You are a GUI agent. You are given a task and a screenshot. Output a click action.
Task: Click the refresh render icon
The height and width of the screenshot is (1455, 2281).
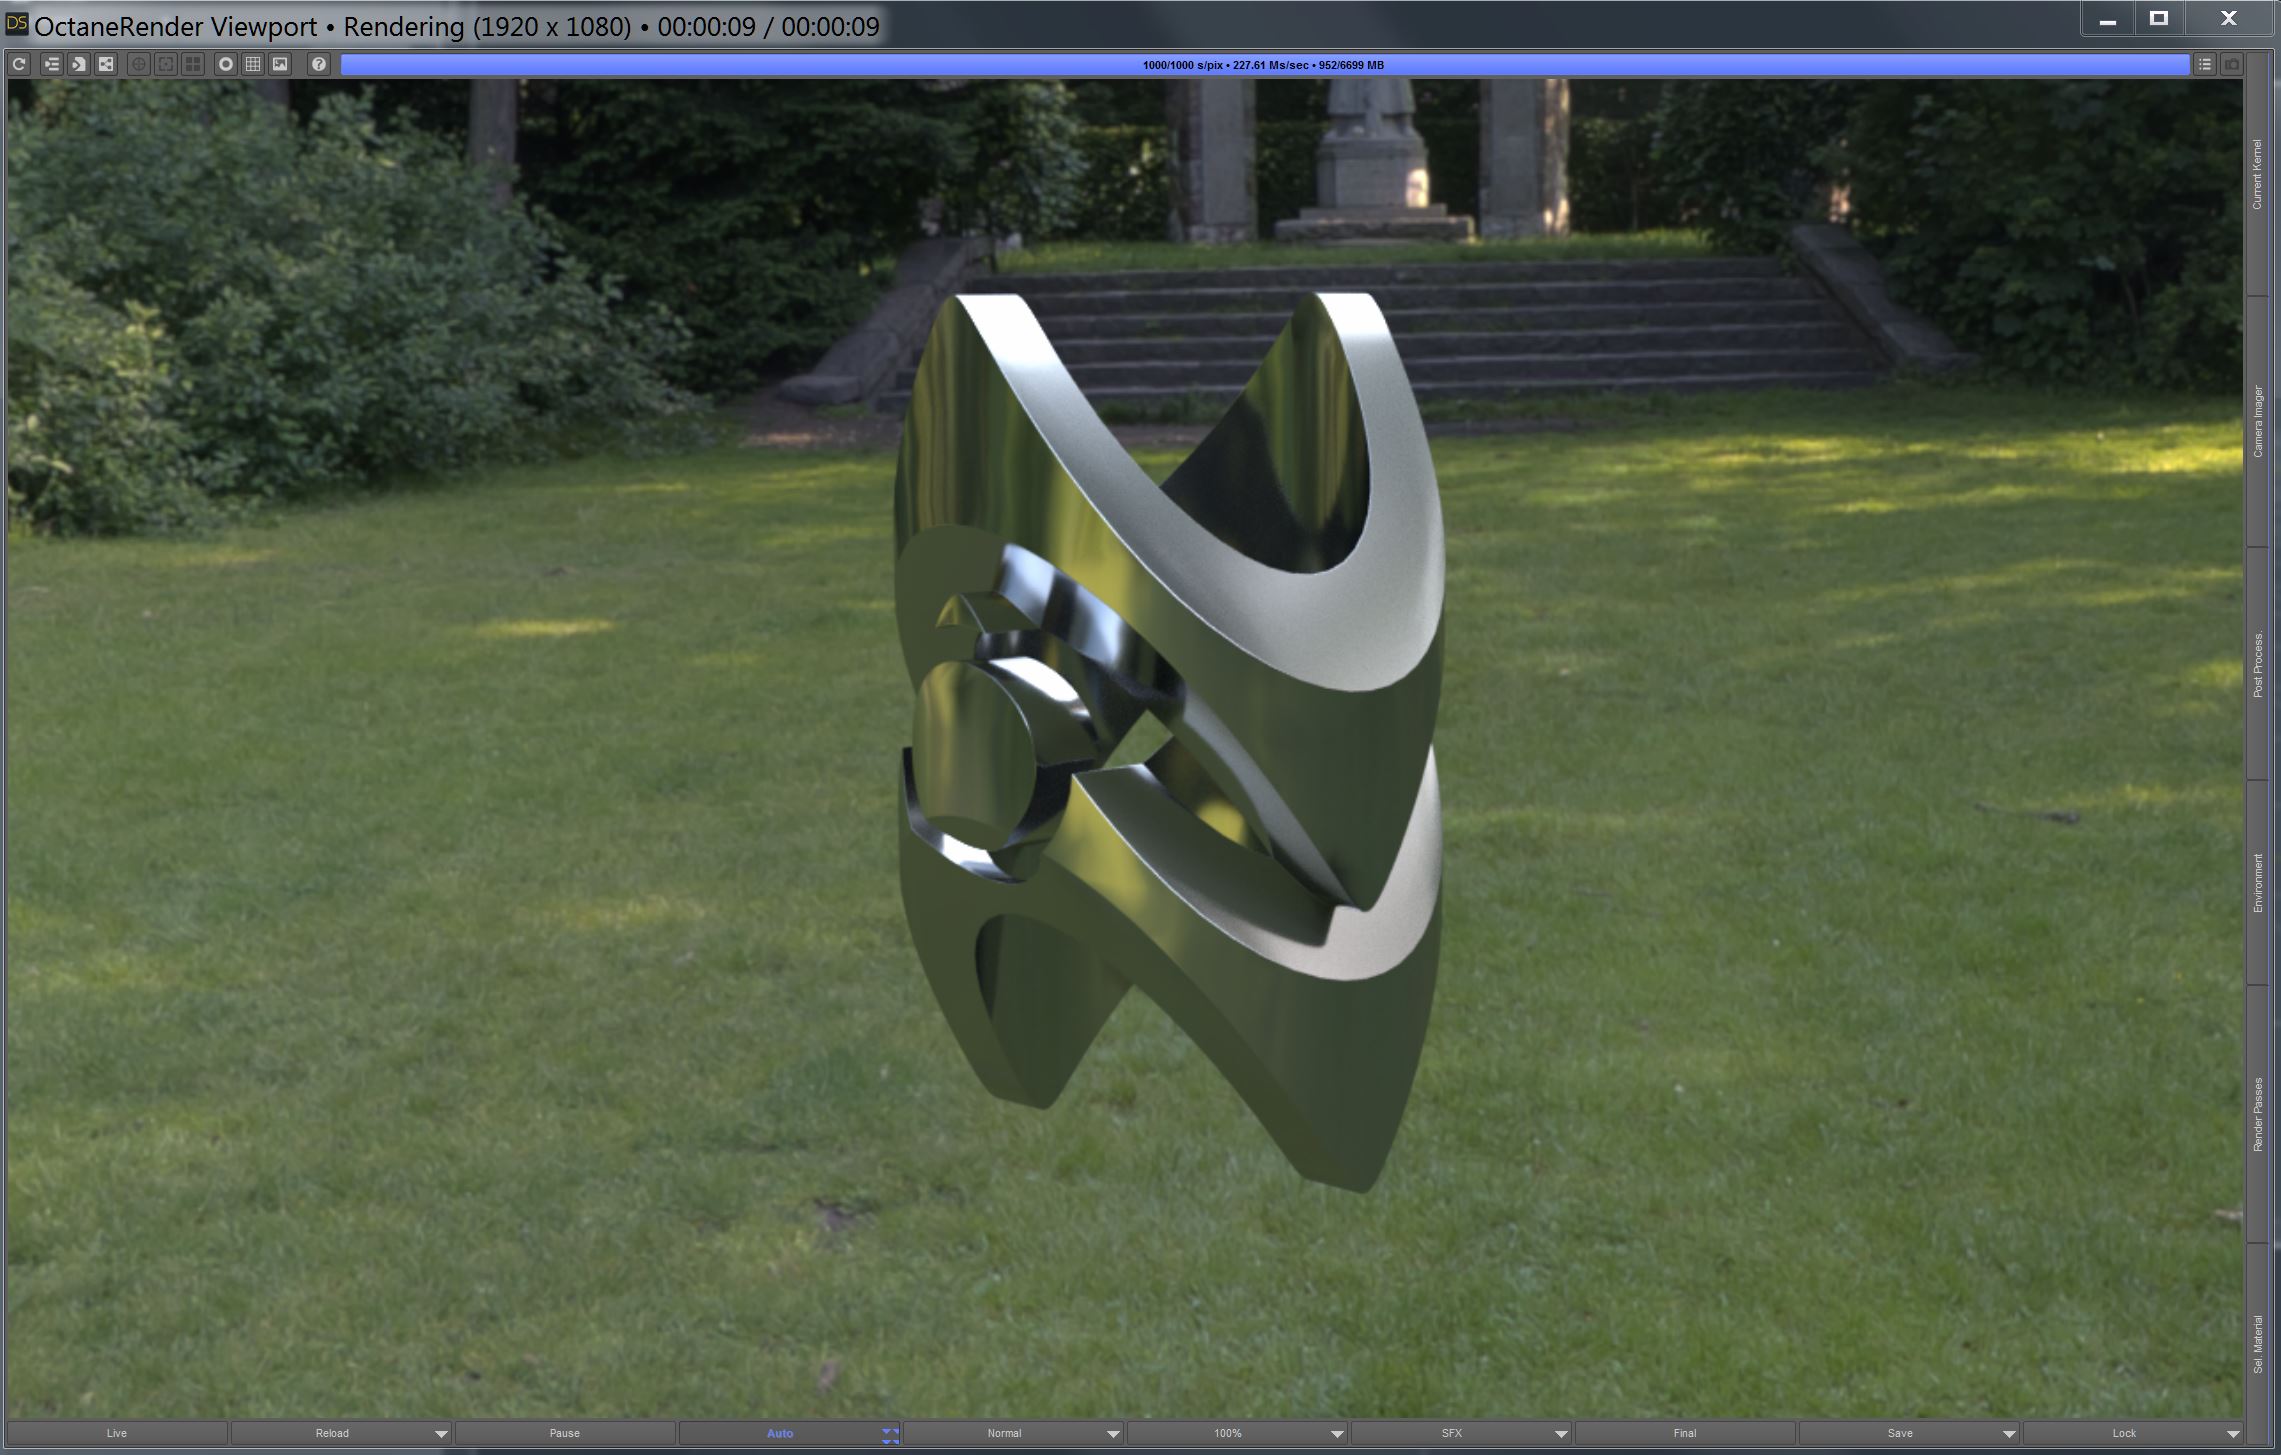pos(19,65)
